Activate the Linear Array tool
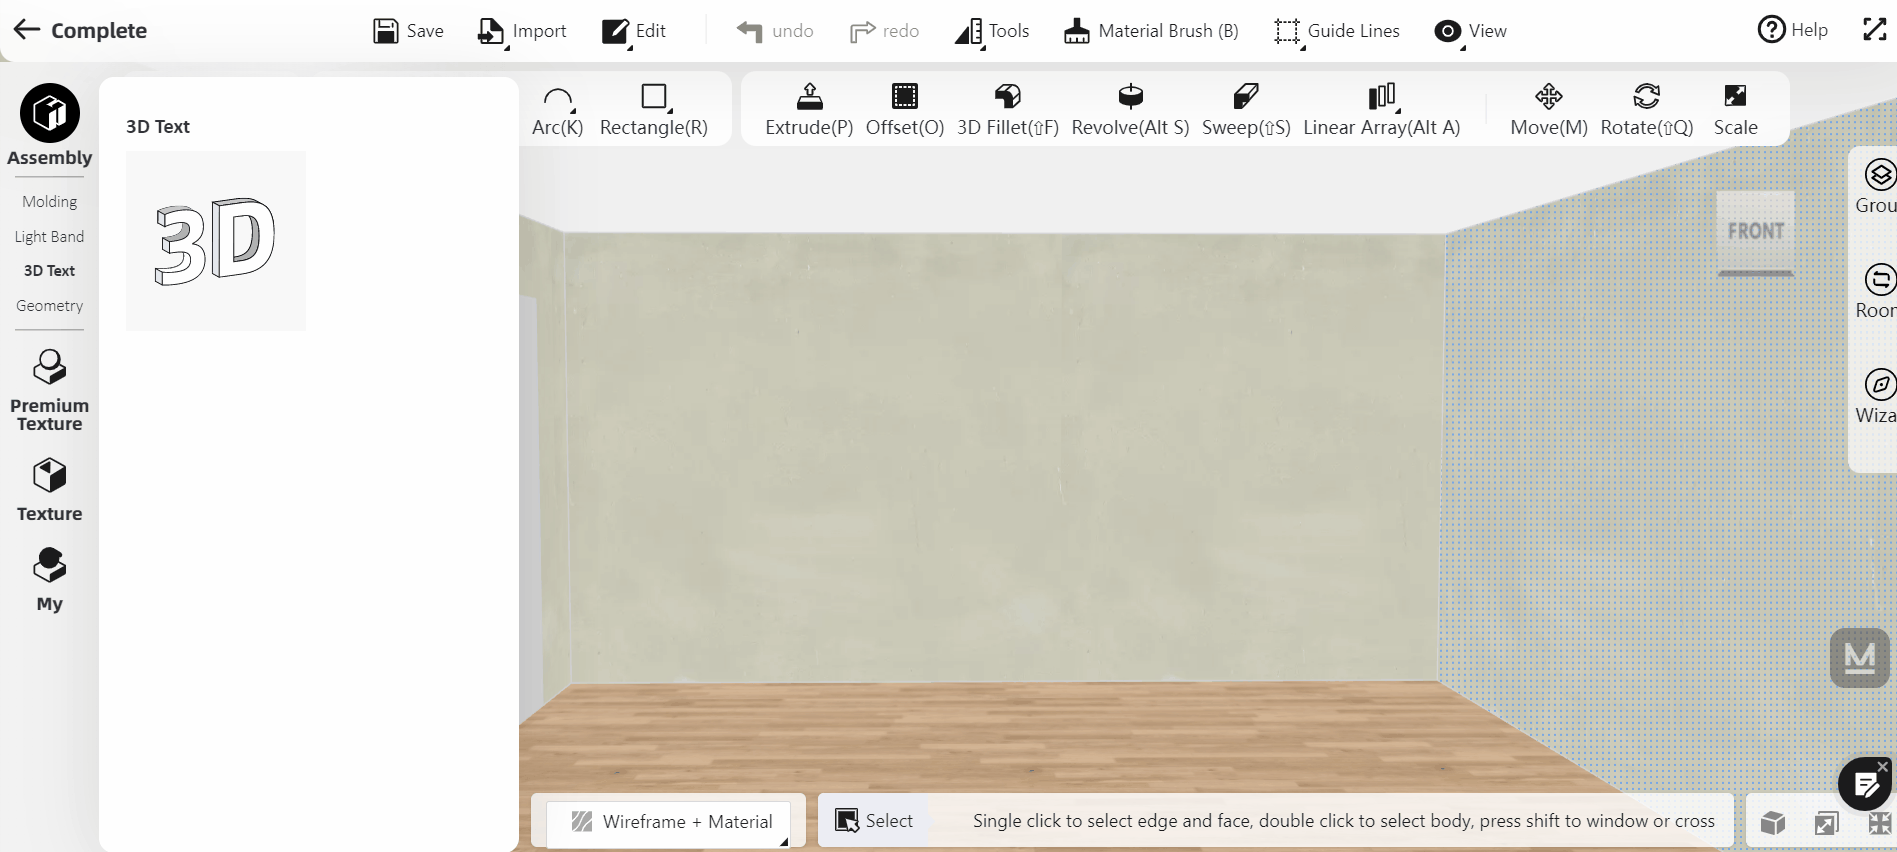This screenshot has height=852, width=1897. pos(1382,110)
